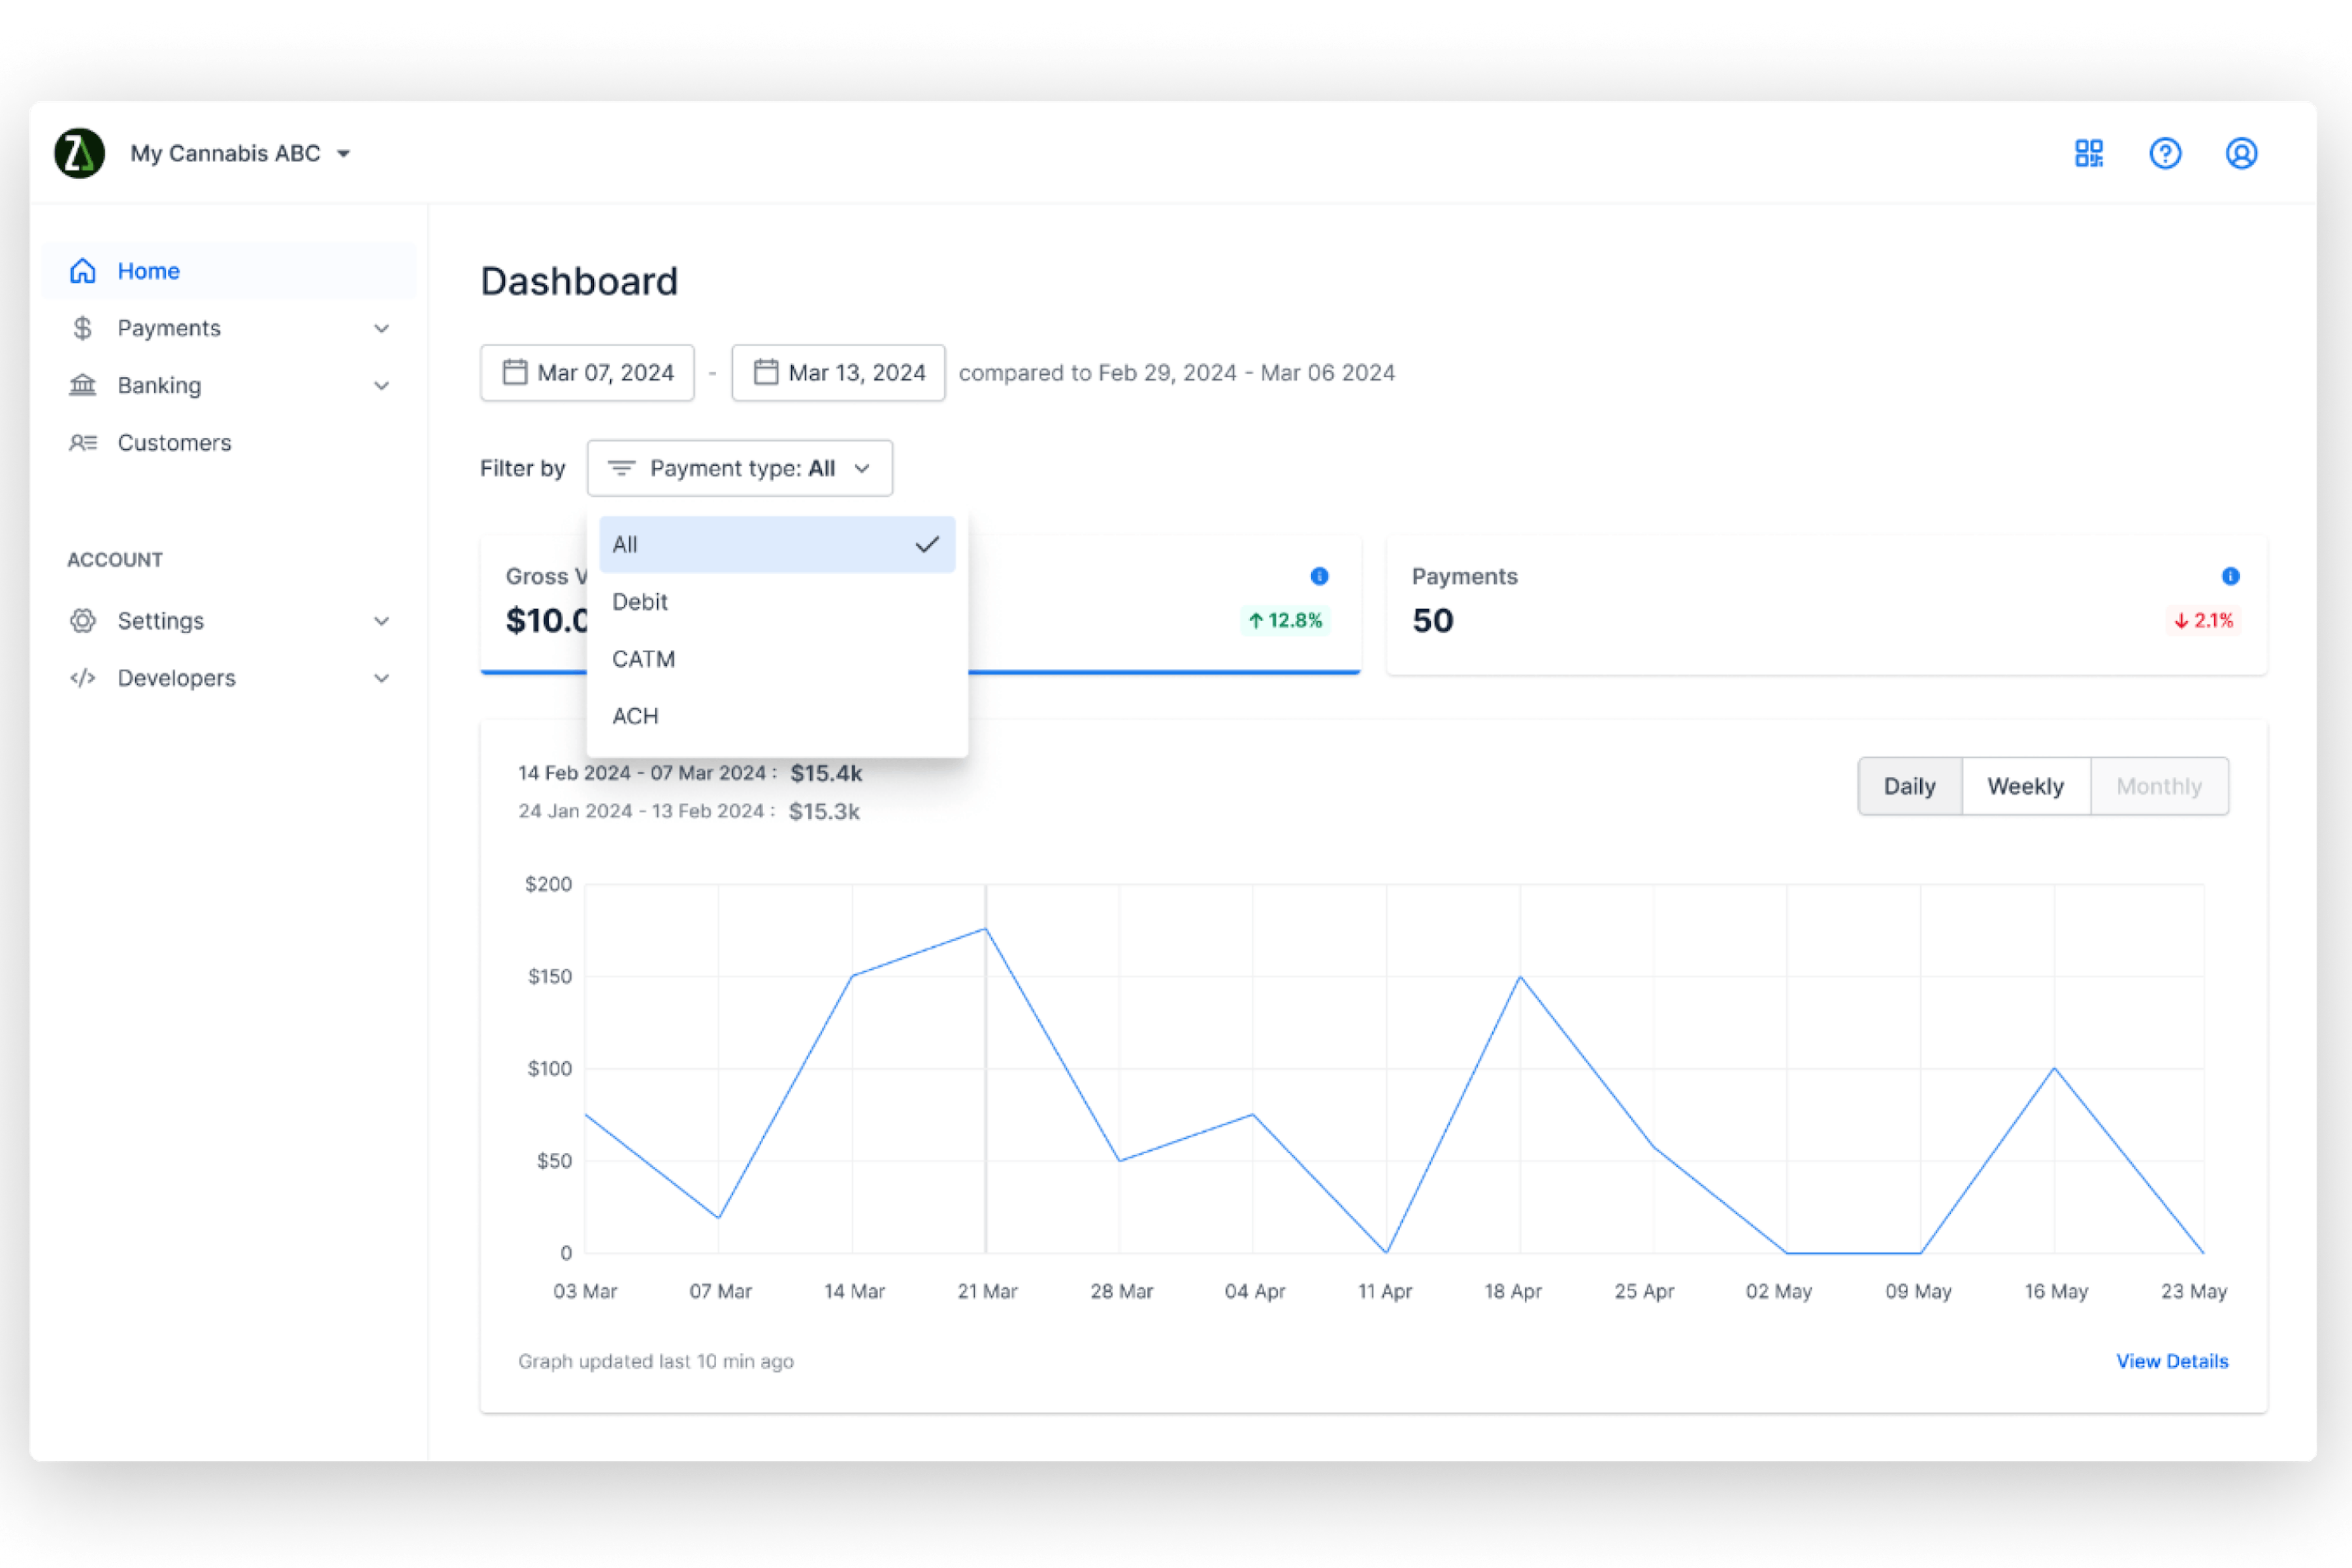Click the 21 Mar peak on graph line

(x=985, y=929)
